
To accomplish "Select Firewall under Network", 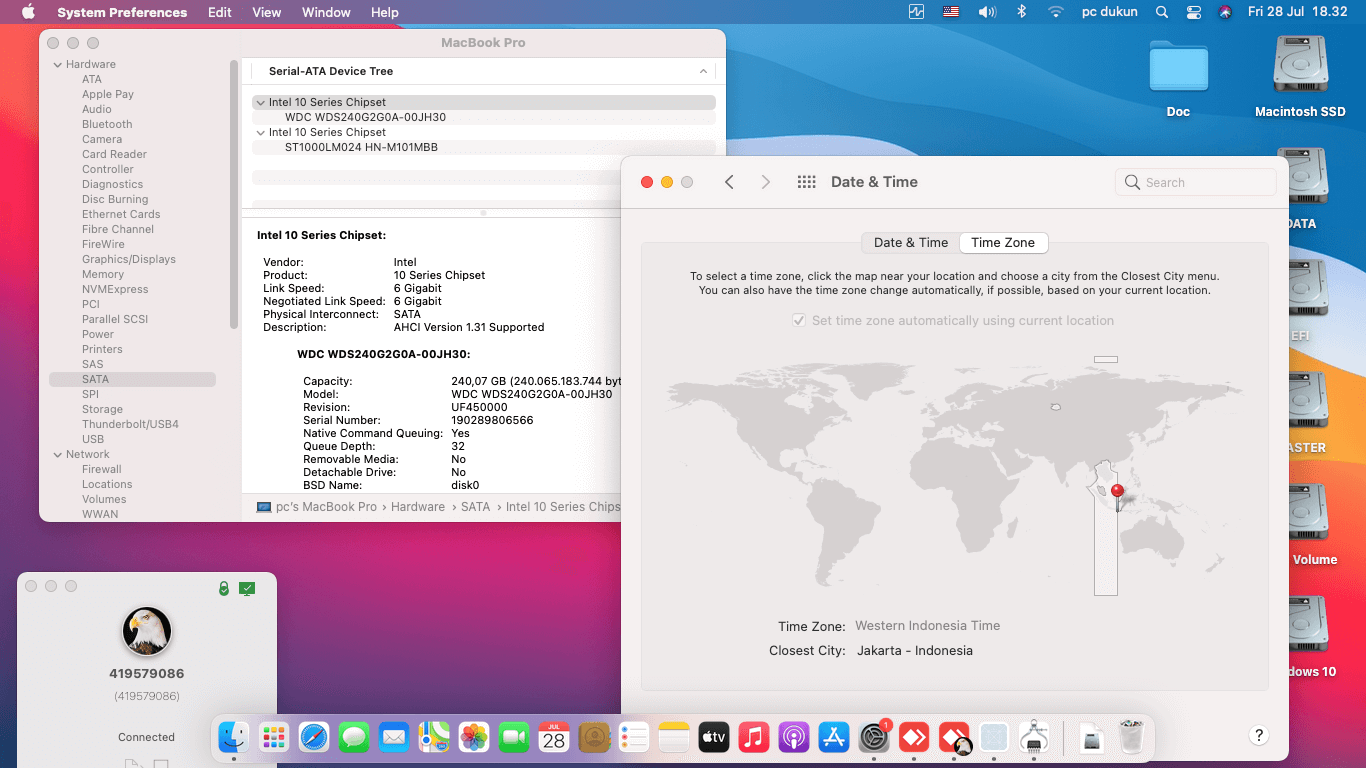I will coord(102,469).
